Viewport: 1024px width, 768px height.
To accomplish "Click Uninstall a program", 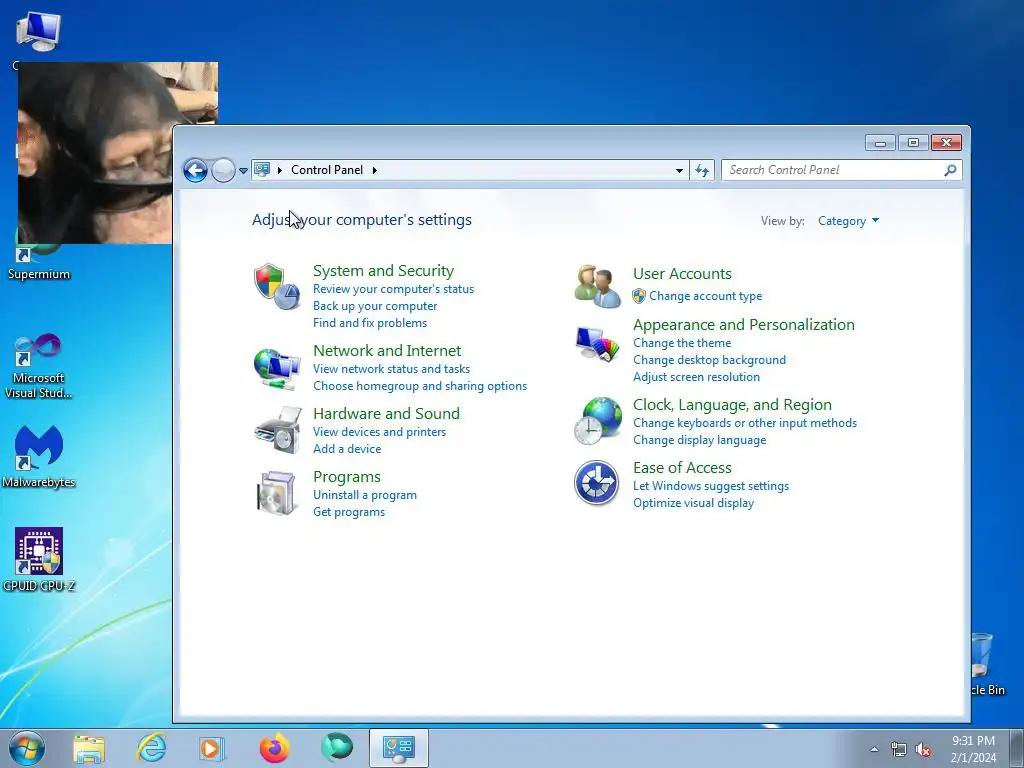I will 364,495.
